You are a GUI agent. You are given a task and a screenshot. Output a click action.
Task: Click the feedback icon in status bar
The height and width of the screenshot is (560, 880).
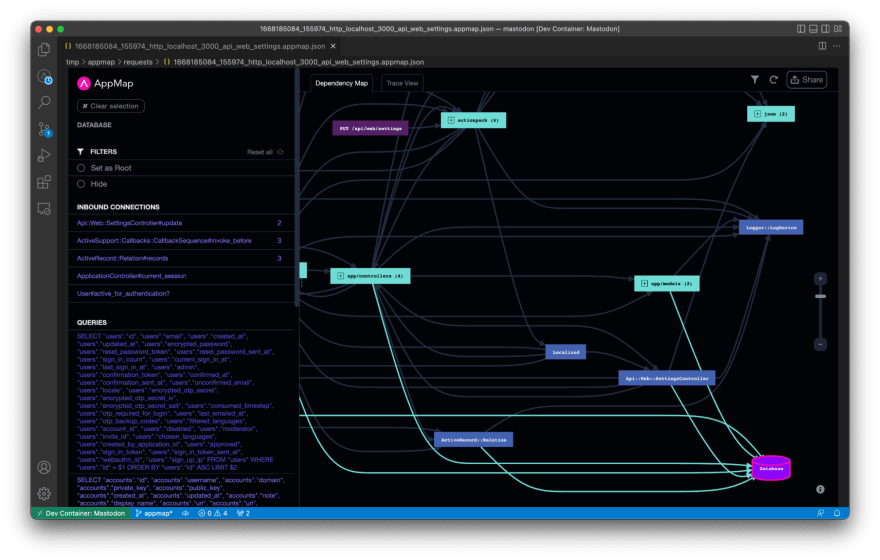(x=821, y=513)
